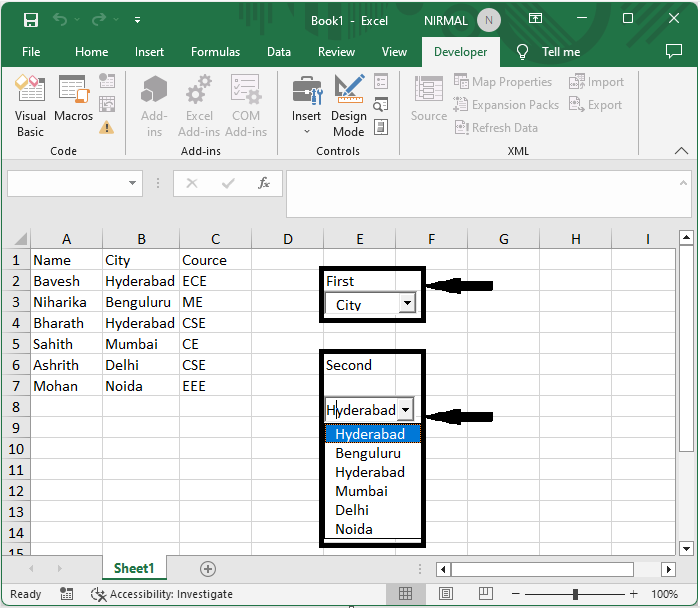
Task: Select Mumbai from the dropdown list
Action: 361,491
